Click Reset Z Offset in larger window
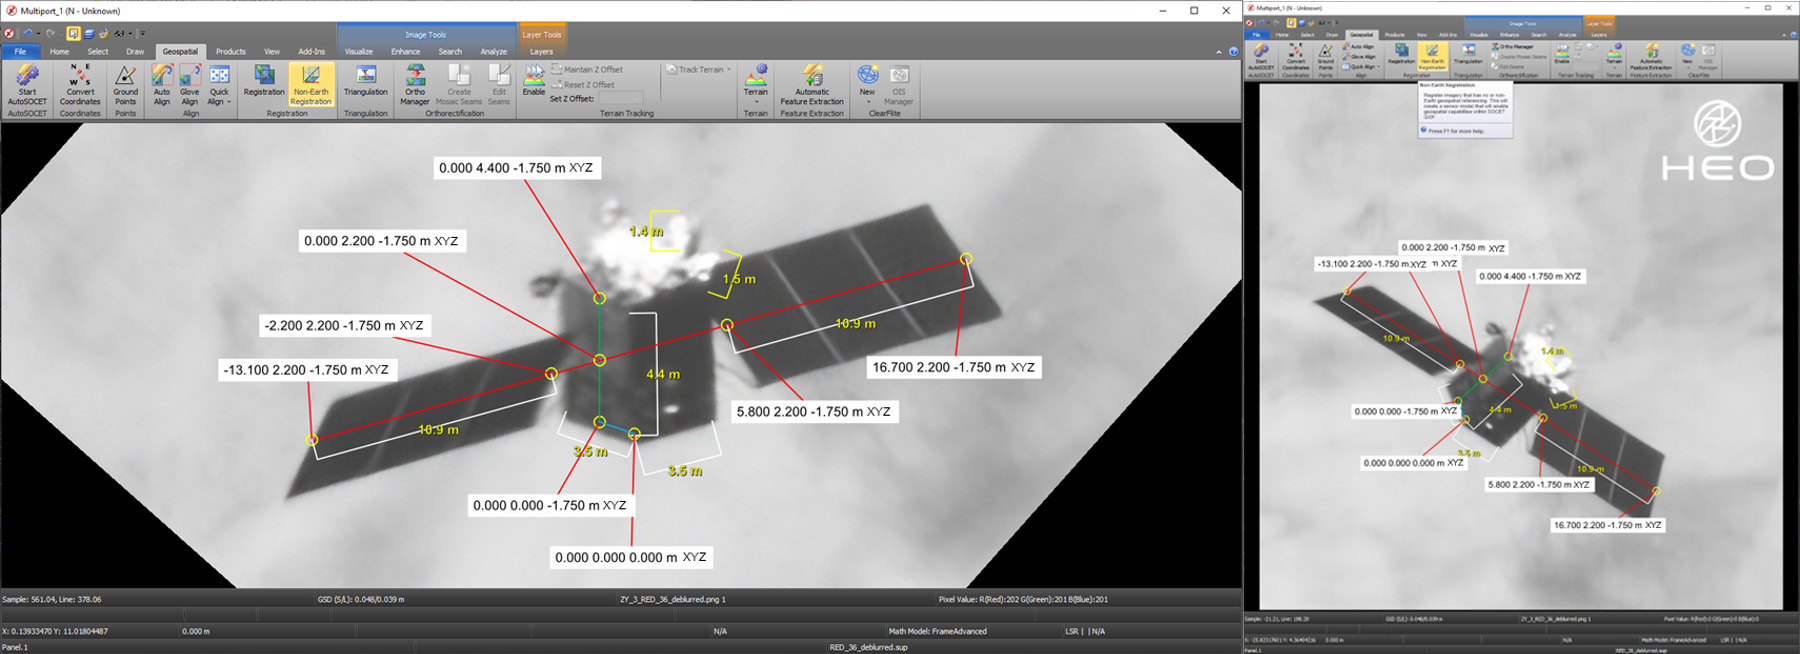The width and height of the screenshot is (1800, 654). pos(588,84)
